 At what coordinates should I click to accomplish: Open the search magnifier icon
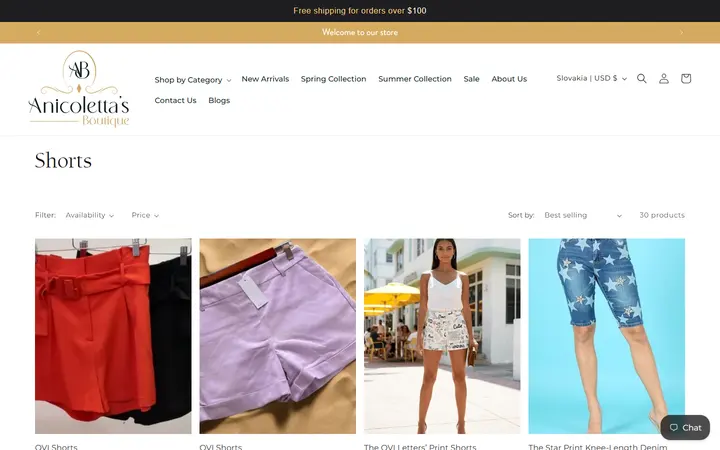(641, 79)
